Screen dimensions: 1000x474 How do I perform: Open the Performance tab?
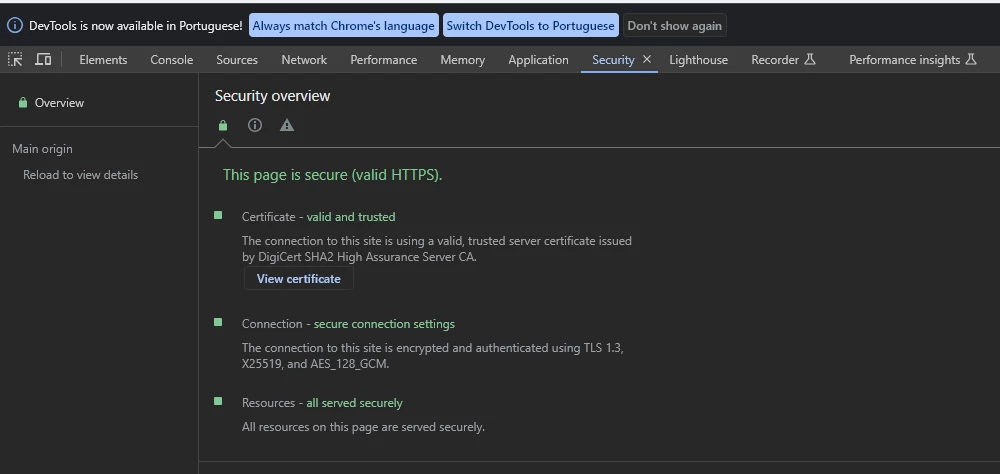tap(383, 60)
